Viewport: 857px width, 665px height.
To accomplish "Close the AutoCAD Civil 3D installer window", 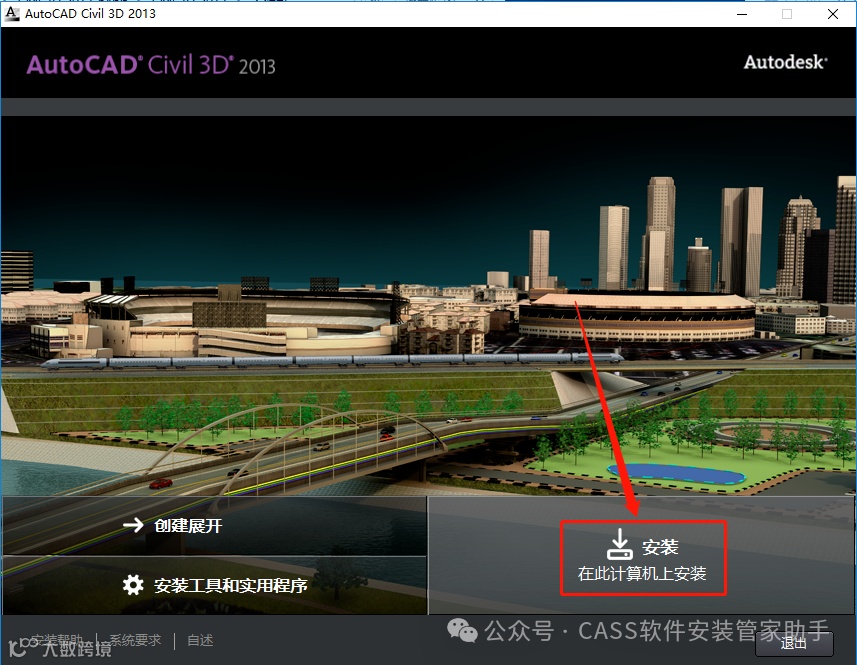I will [x=833, y=14].
